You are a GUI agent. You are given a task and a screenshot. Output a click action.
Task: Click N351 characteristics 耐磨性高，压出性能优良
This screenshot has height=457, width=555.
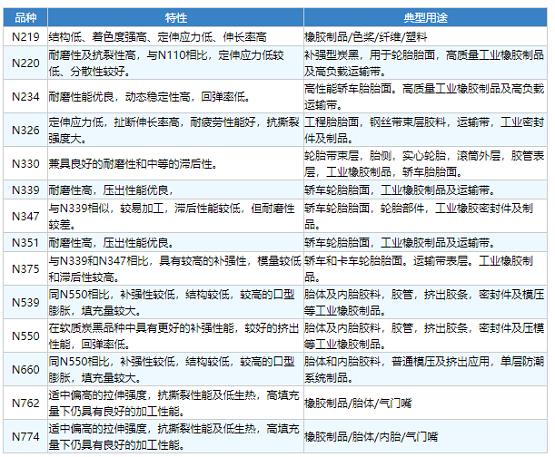point(111,242)
